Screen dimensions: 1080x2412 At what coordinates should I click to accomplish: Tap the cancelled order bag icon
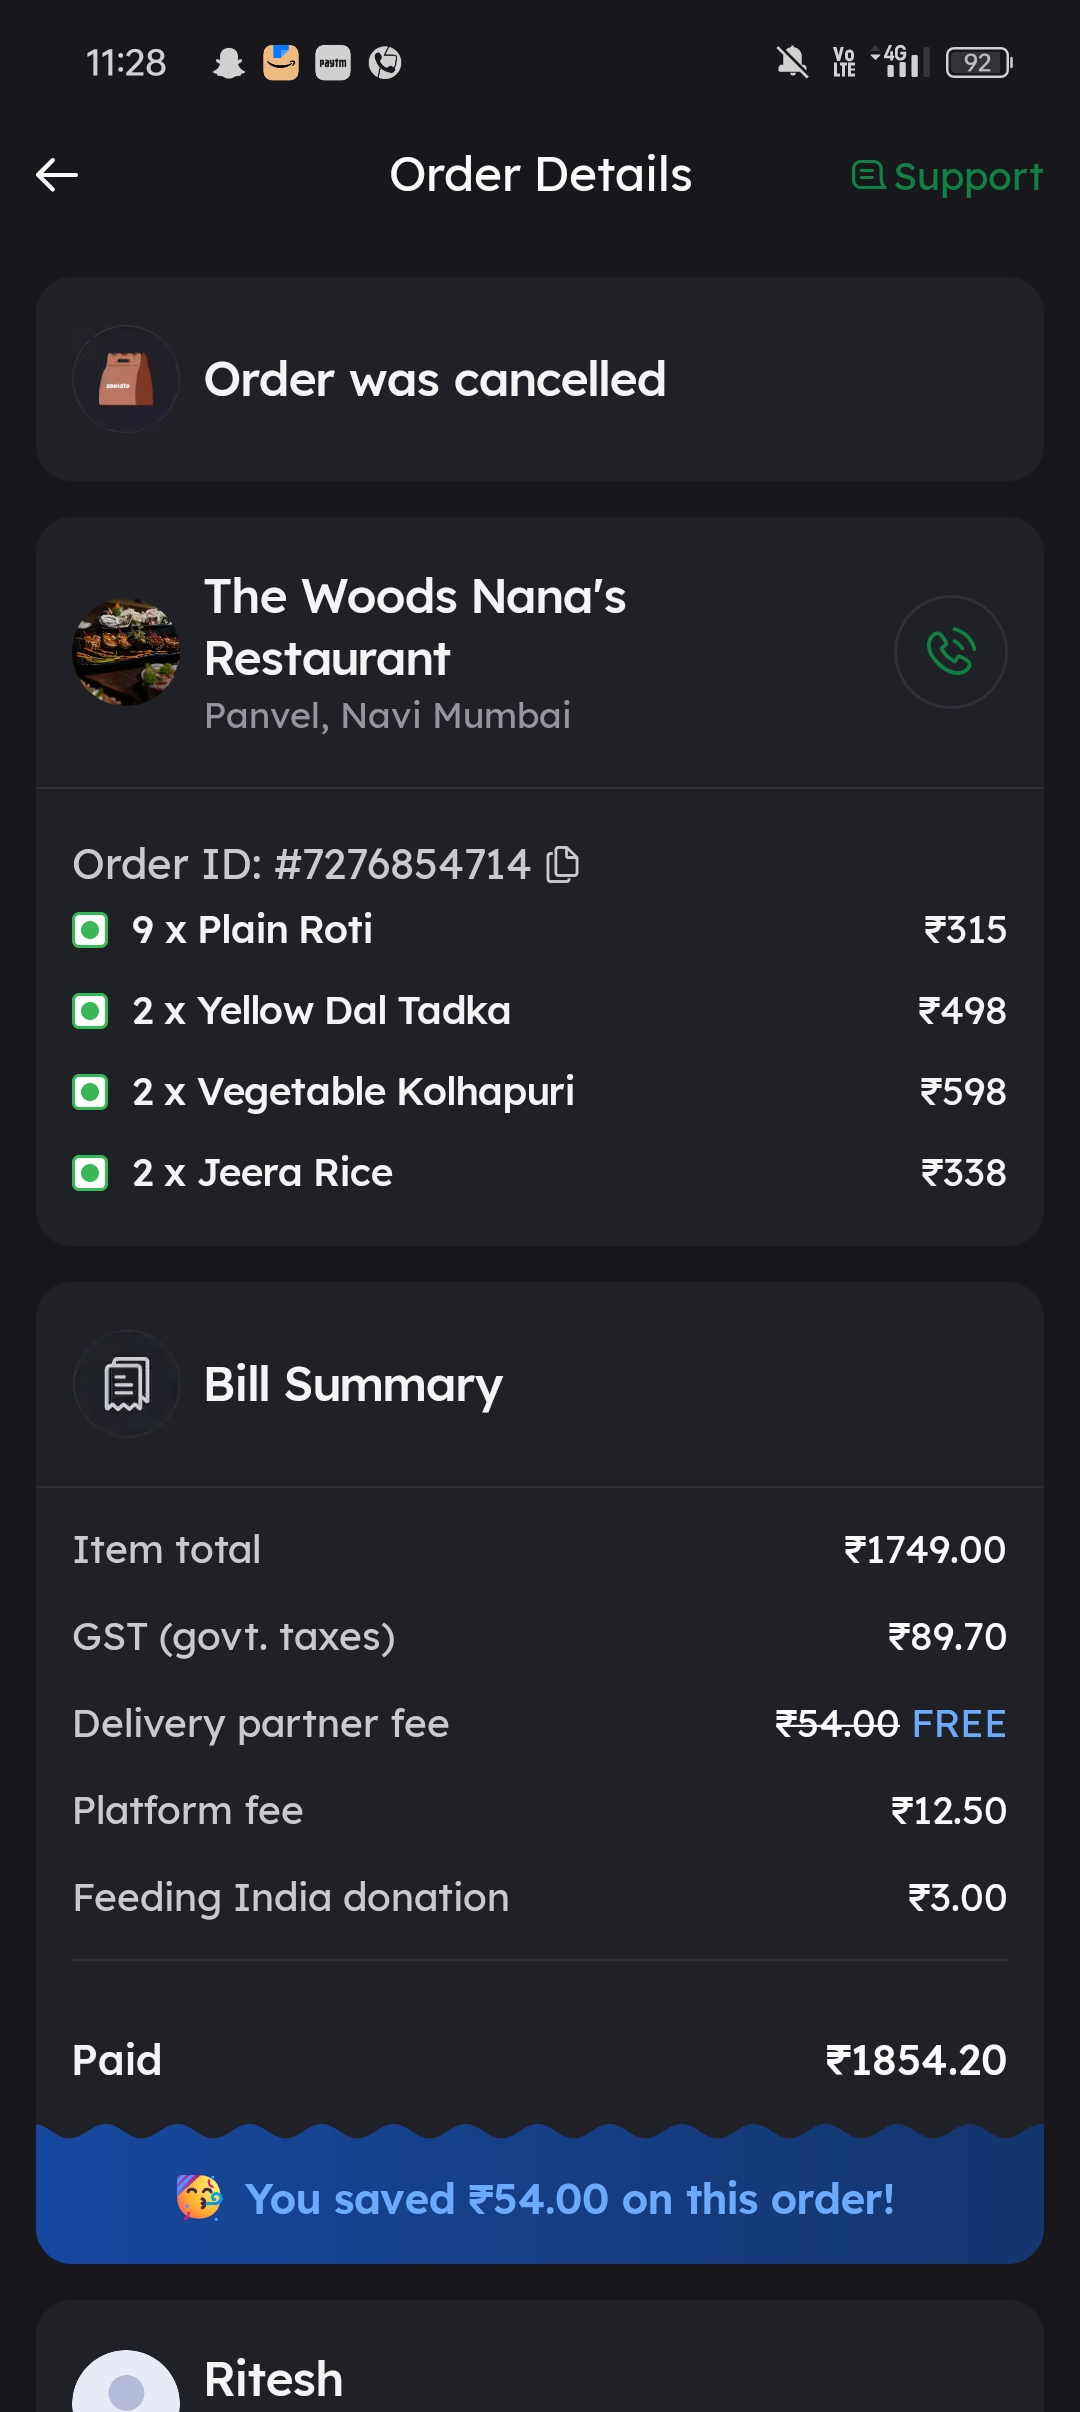tap(126, 379)
